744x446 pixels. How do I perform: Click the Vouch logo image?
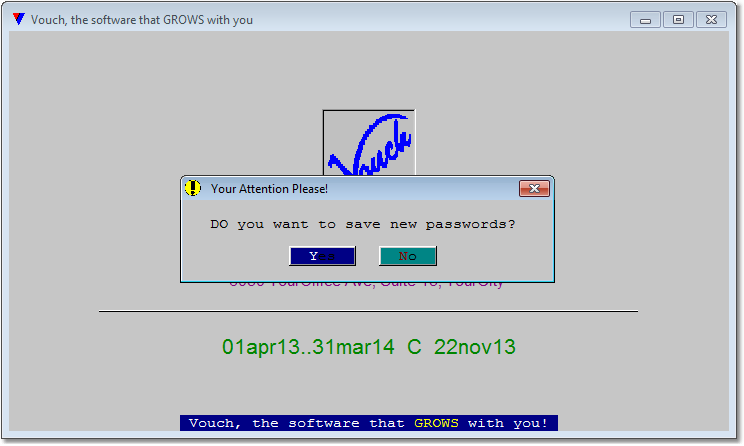pos(369,143)
